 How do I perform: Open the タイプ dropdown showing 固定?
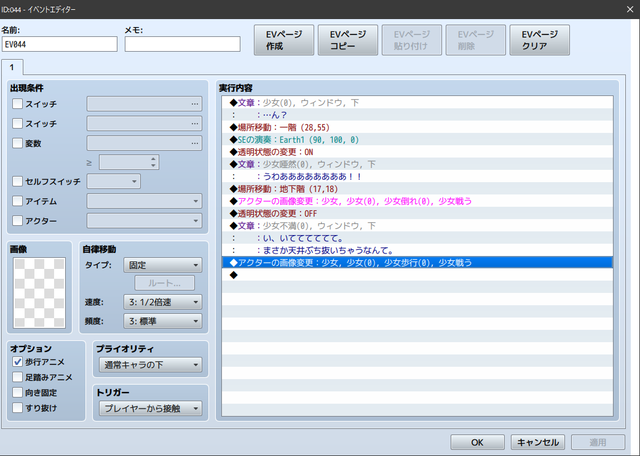pos(162,265)
